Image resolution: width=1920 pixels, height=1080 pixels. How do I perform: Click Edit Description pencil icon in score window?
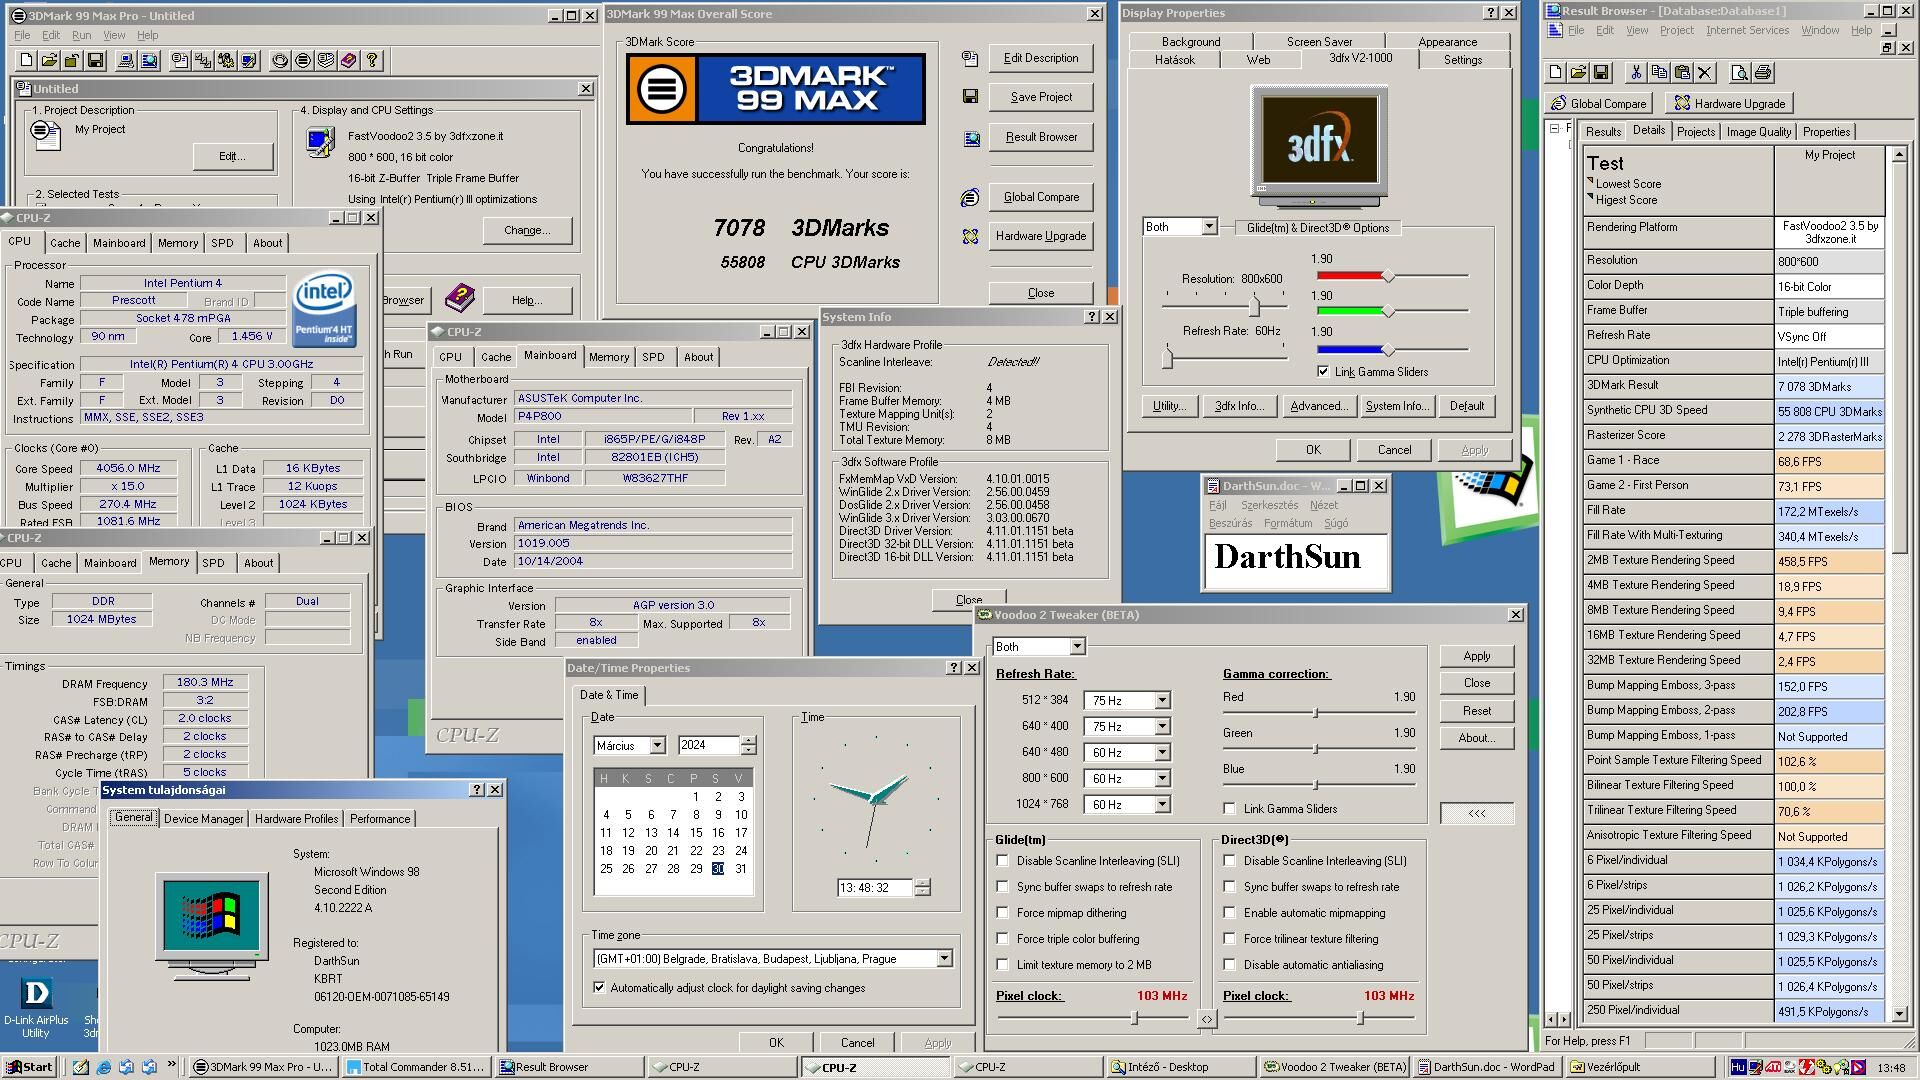tap(969, 59)
